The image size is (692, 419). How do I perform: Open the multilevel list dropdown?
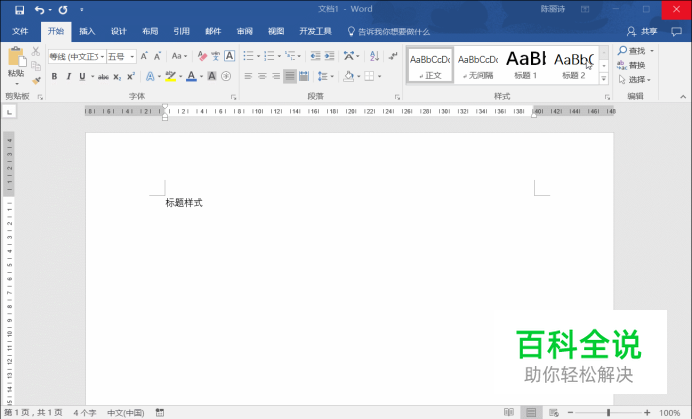pos(299,56)
